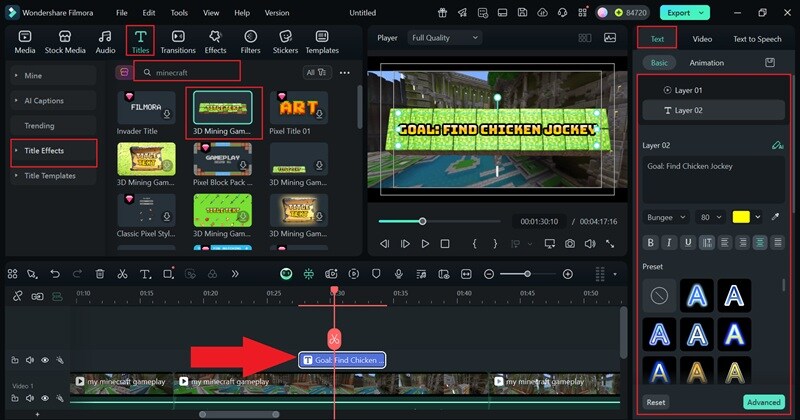Viewport: 800px width, 420px height.
Task: Expand the Mine category
Action: pos(53,76)
